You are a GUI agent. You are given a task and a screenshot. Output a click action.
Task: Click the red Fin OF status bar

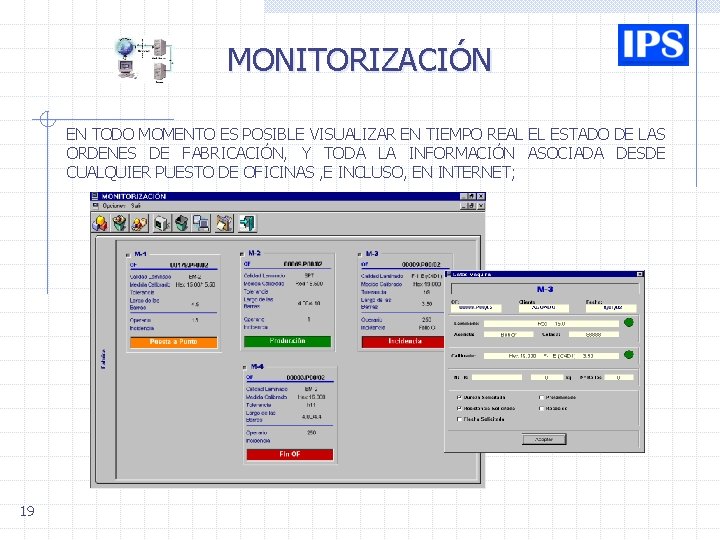point(290,454)
